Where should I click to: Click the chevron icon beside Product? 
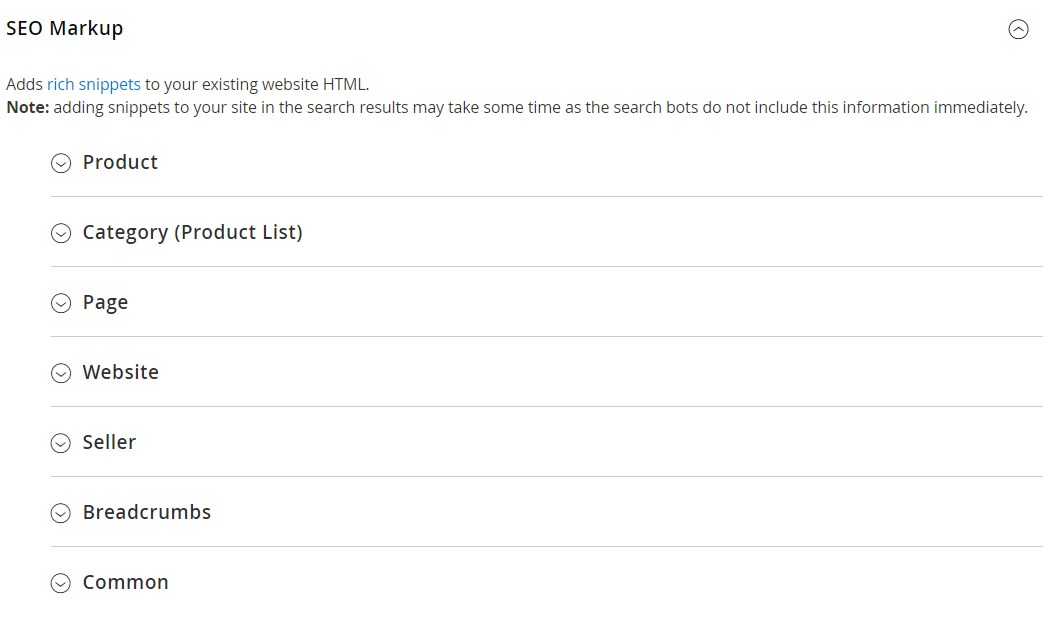(61, 163)
